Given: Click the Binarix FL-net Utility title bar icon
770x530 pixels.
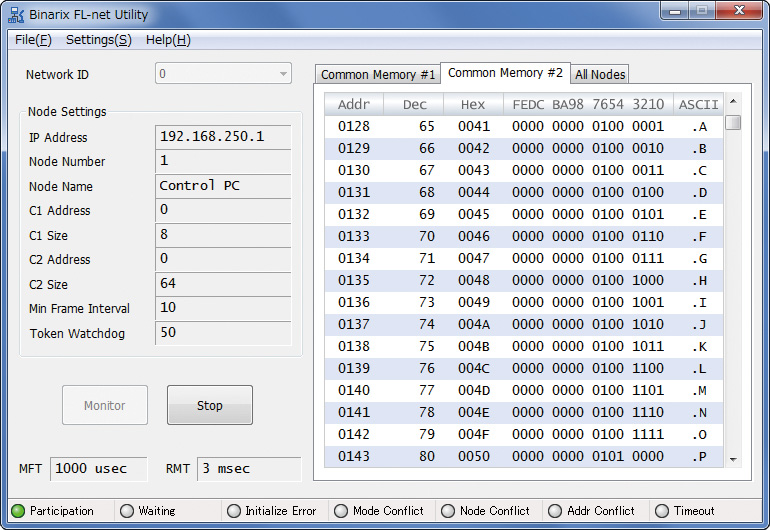Looking at the screenshot, I should 16,15.
